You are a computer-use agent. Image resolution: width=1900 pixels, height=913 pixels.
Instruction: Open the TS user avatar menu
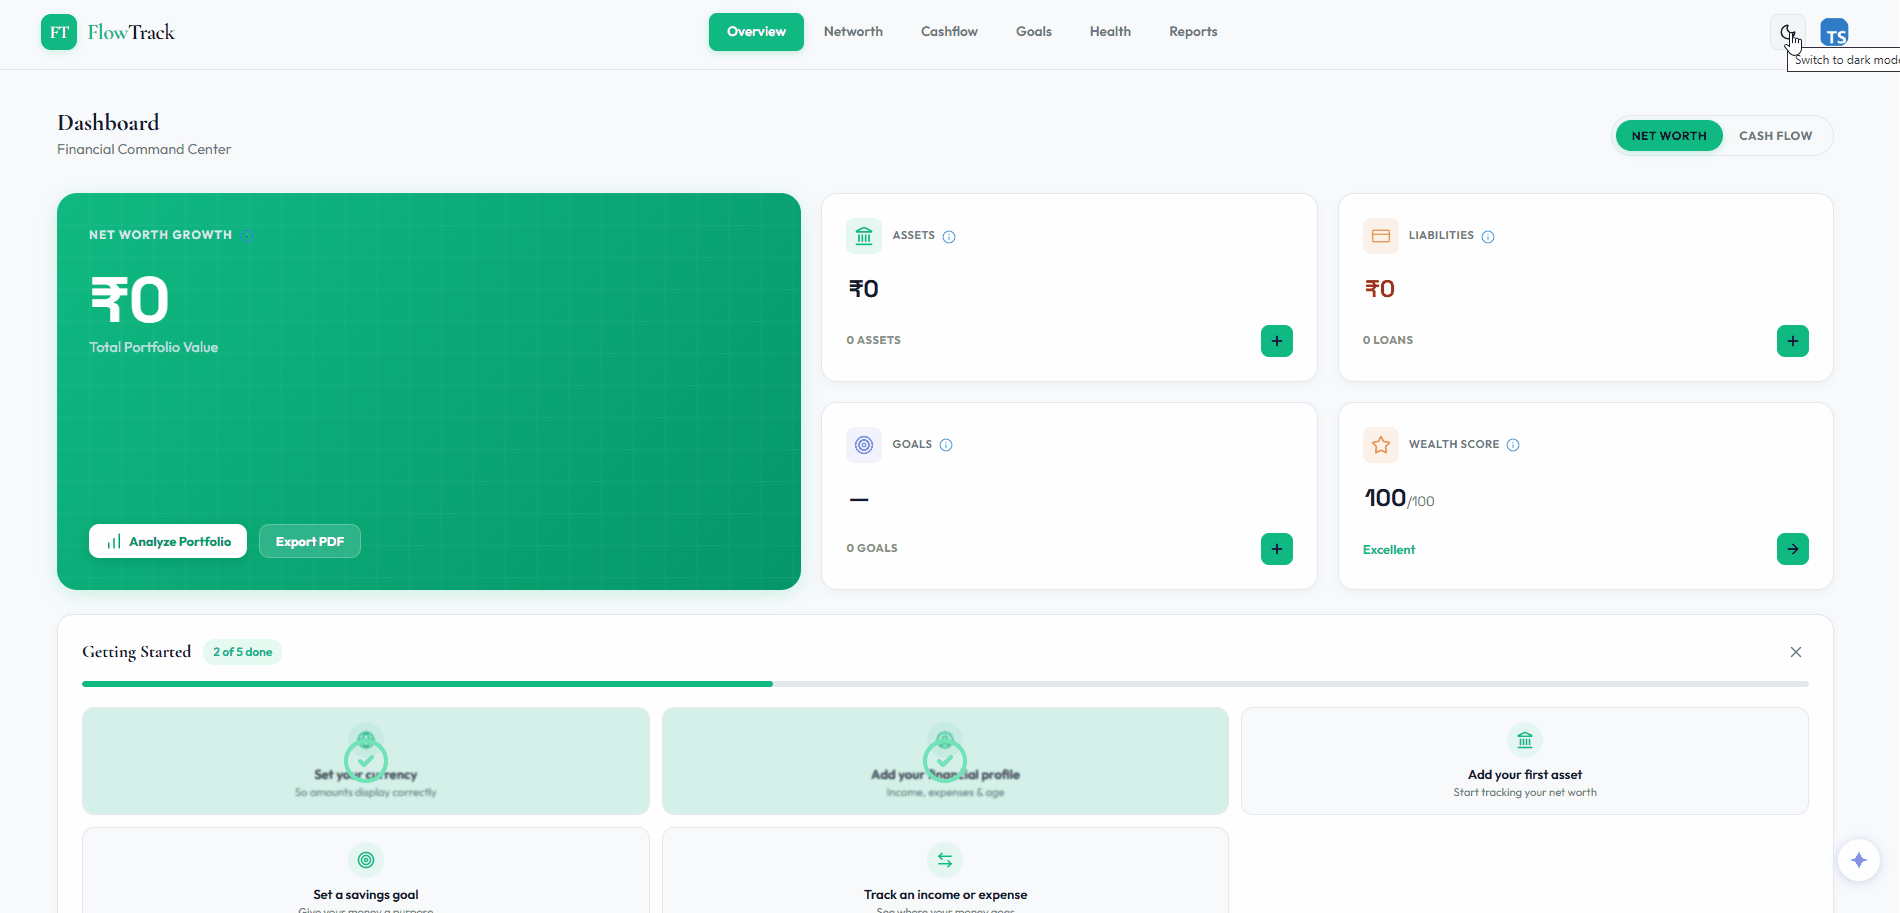pyautogui.click(x=1834, y=33)
